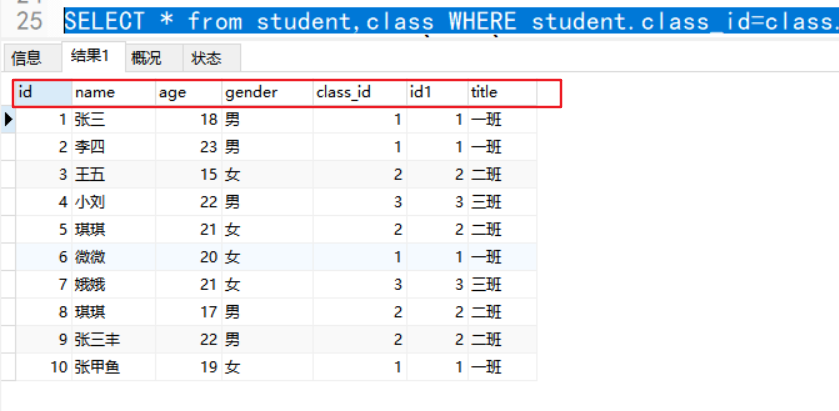Click age cell 19 in 张甲鱼 row
This screenshot has width=839, height=411.
188,367
